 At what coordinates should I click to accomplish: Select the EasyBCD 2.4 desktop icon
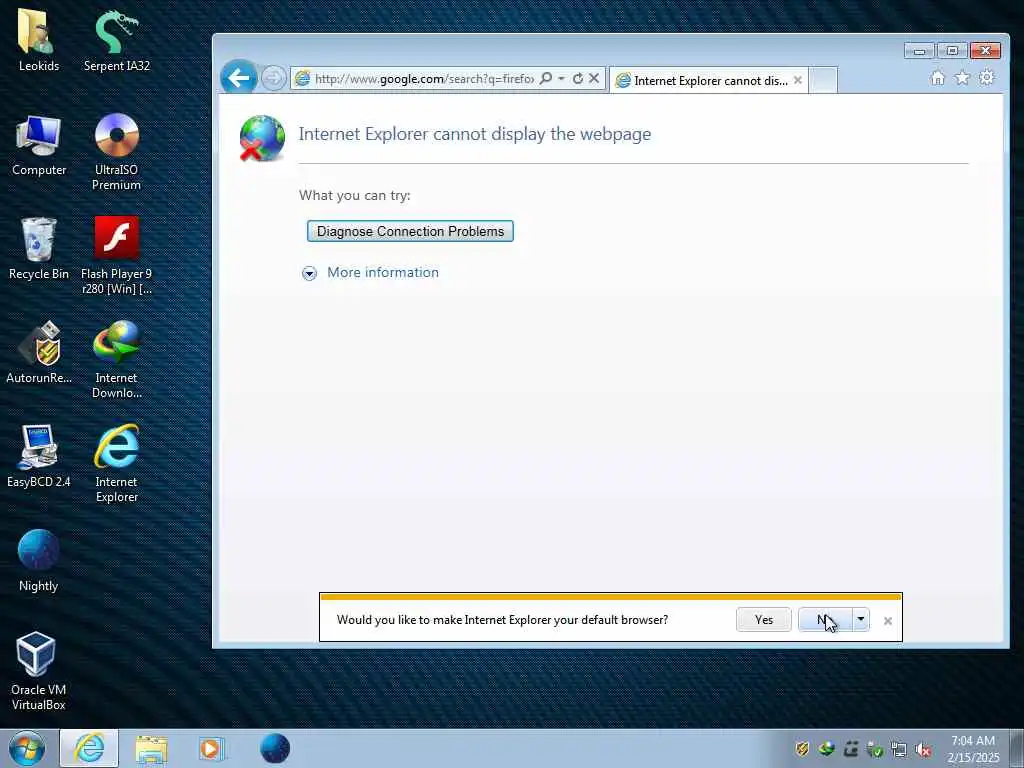click(39, 456)
